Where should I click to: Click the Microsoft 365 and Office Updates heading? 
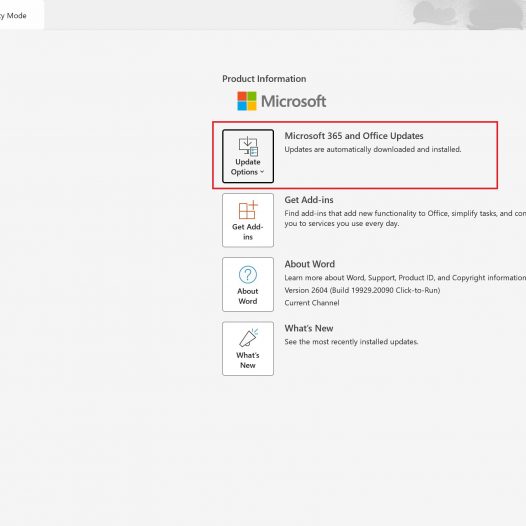click(x=354, y=136)
